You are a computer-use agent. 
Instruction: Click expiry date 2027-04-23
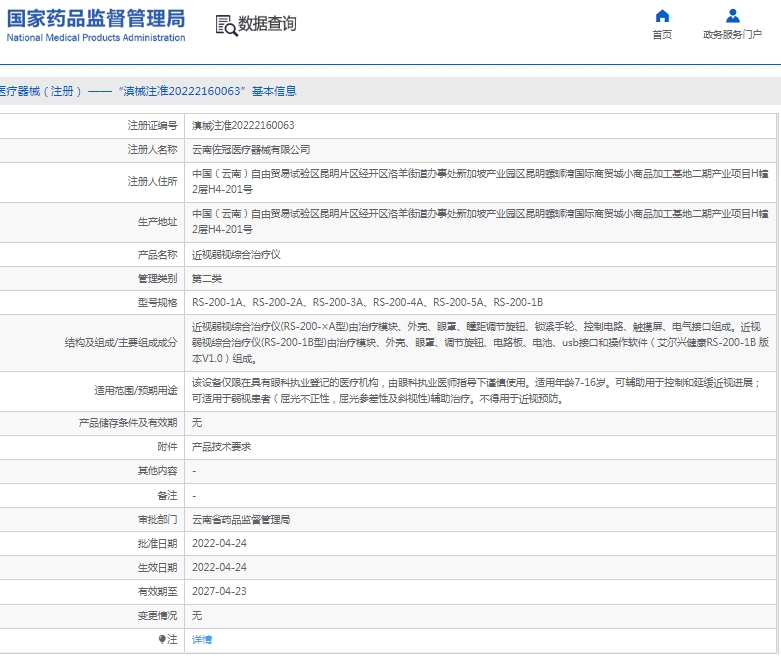219,591
